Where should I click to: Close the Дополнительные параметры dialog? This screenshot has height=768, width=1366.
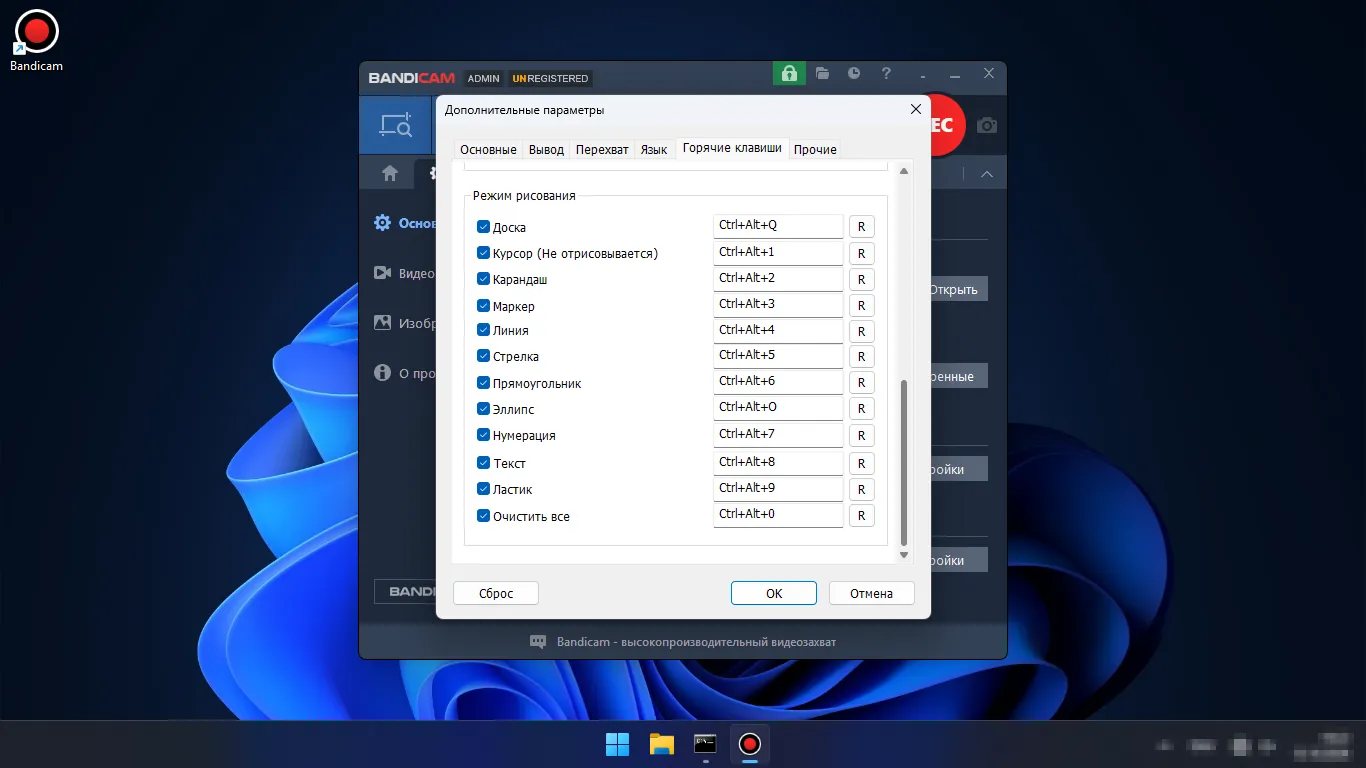[x=915, y=109]
